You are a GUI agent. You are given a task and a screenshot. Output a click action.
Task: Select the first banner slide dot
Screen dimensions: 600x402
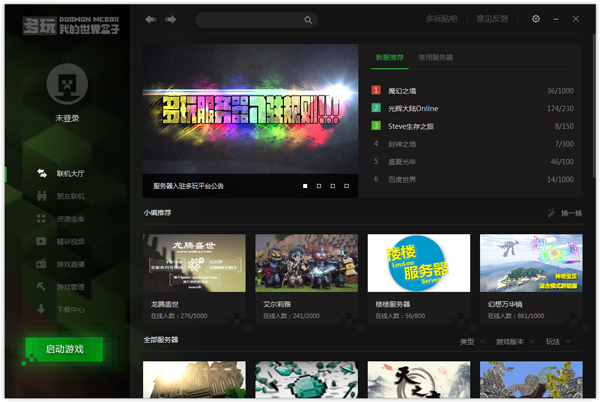click(x=305, y=186)
